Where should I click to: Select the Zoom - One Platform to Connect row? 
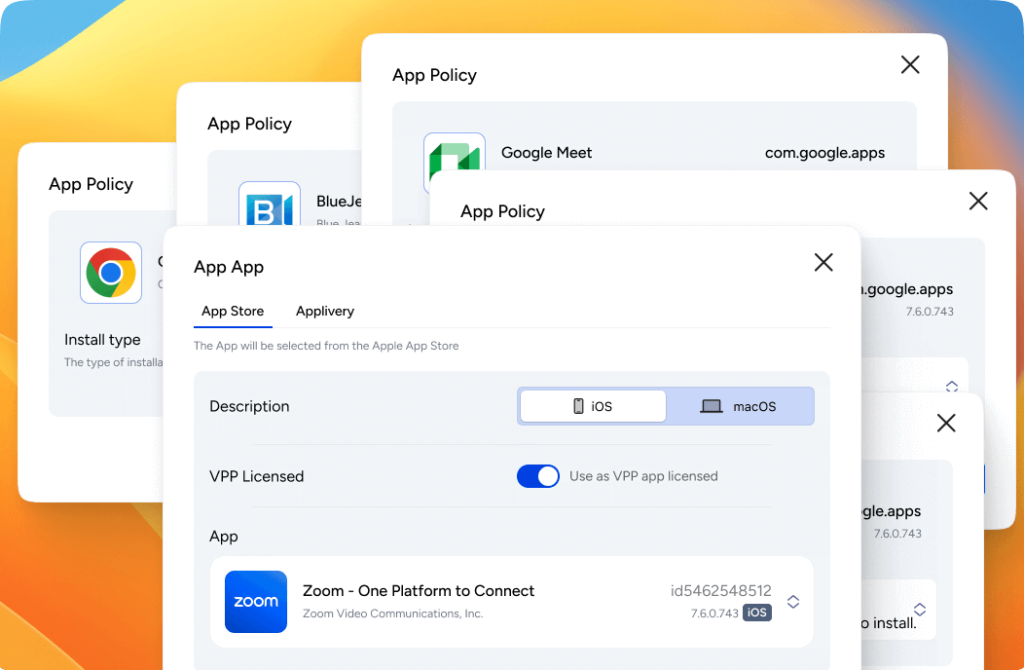point(511,602)
